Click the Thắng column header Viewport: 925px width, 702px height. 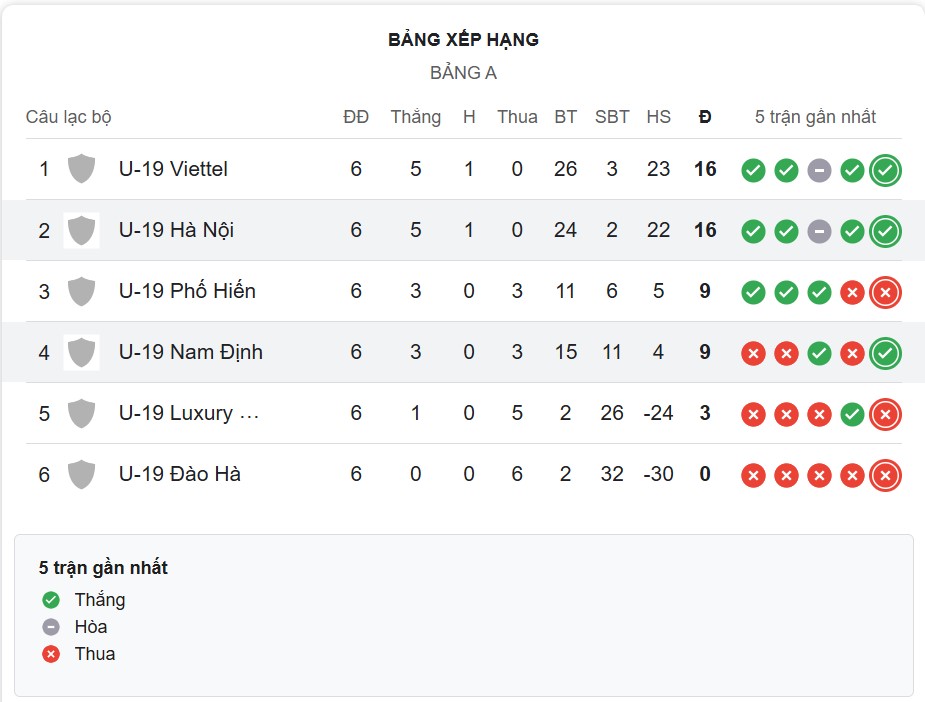[x=416, y=117]
